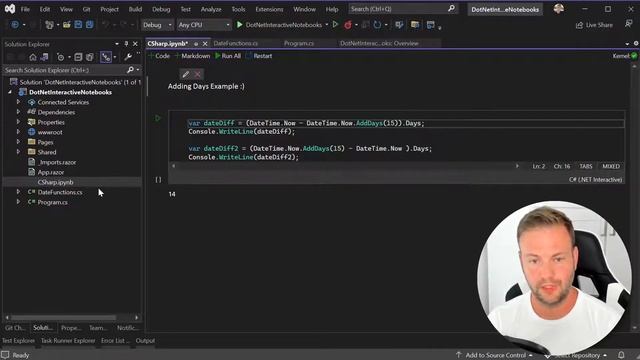Viewport: 640px width, 360px height.
Task: Click the pending changes filter clock icon
Action: (60, 57)
